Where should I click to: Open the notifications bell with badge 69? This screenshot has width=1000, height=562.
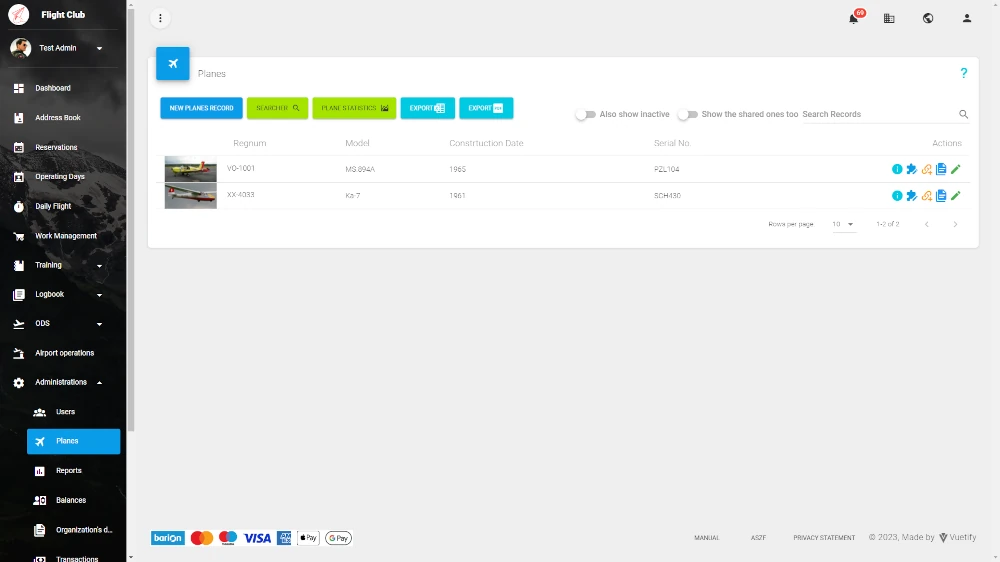pos(853,18)
